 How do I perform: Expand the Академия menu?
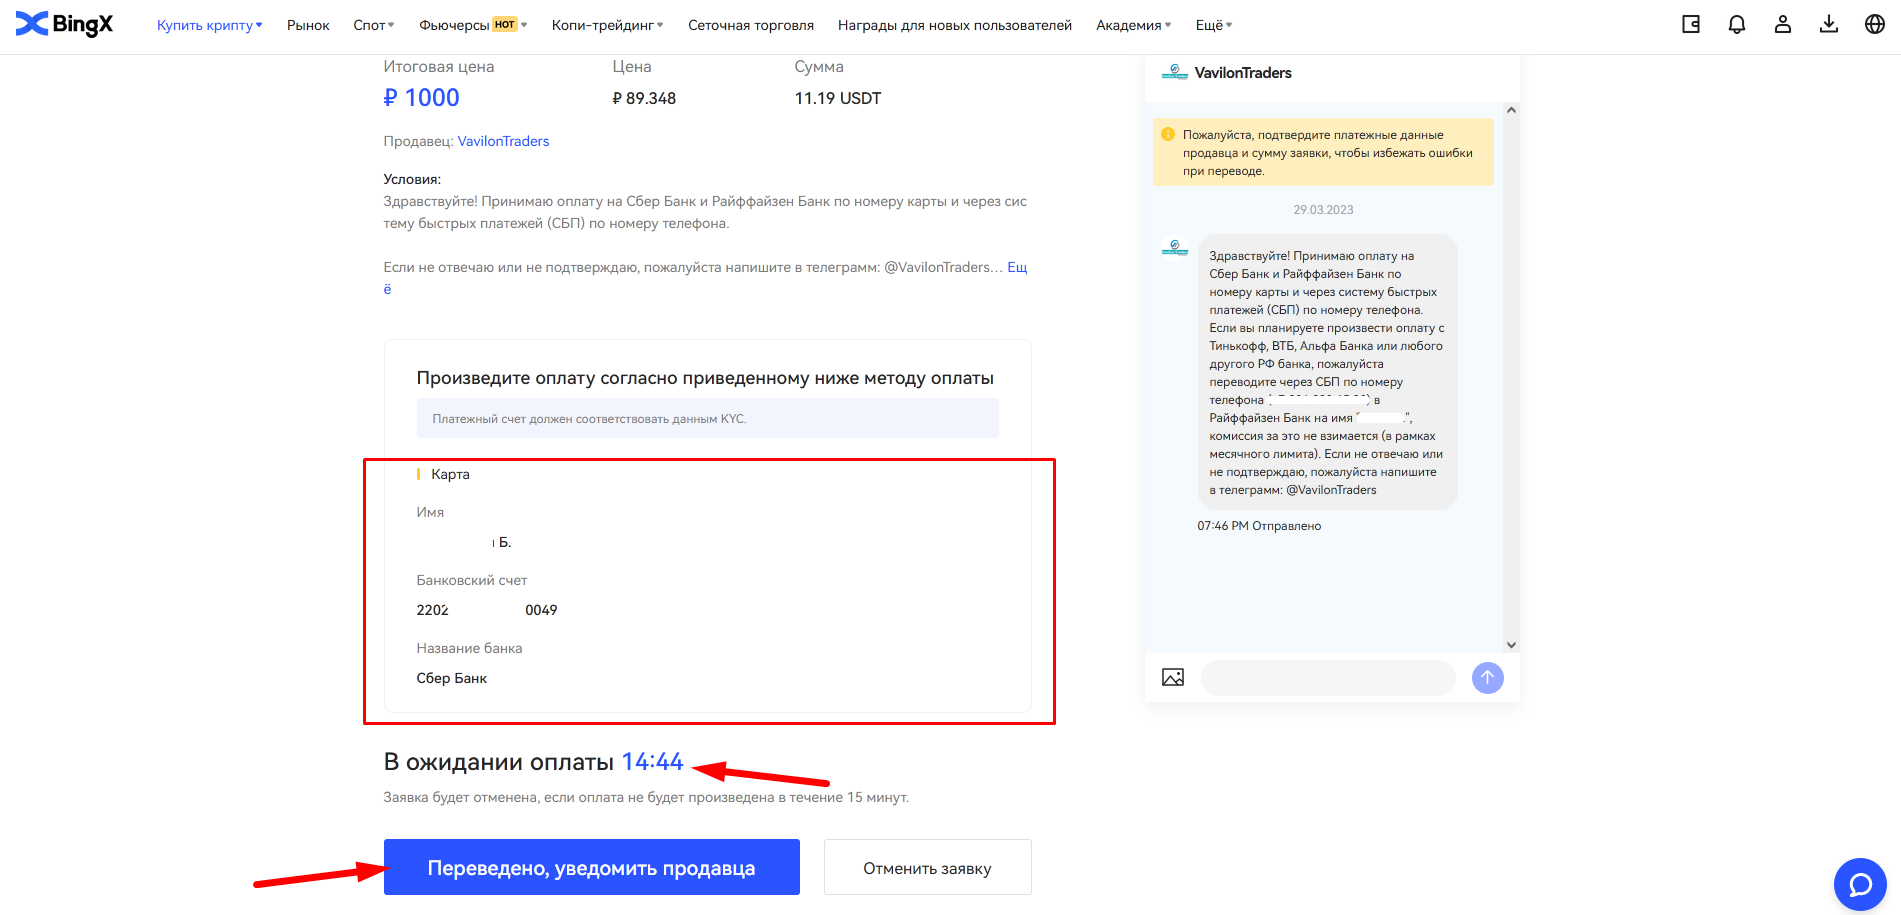tap(1134, 25)
